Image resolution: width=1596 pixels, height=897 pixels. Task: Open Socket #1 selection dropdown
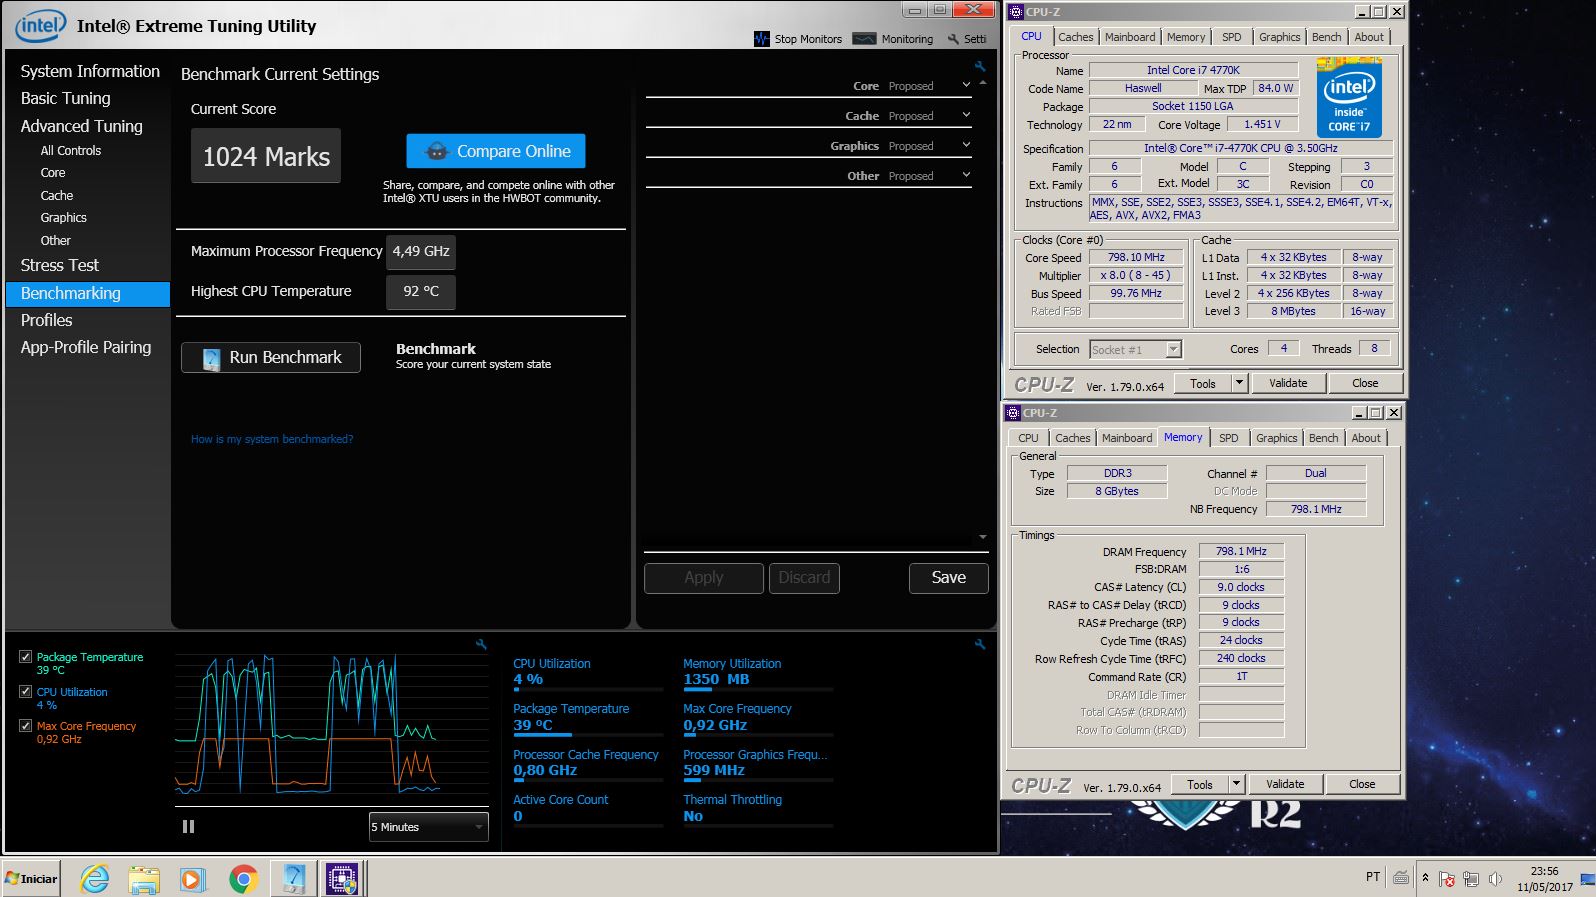coord(1136,349)
